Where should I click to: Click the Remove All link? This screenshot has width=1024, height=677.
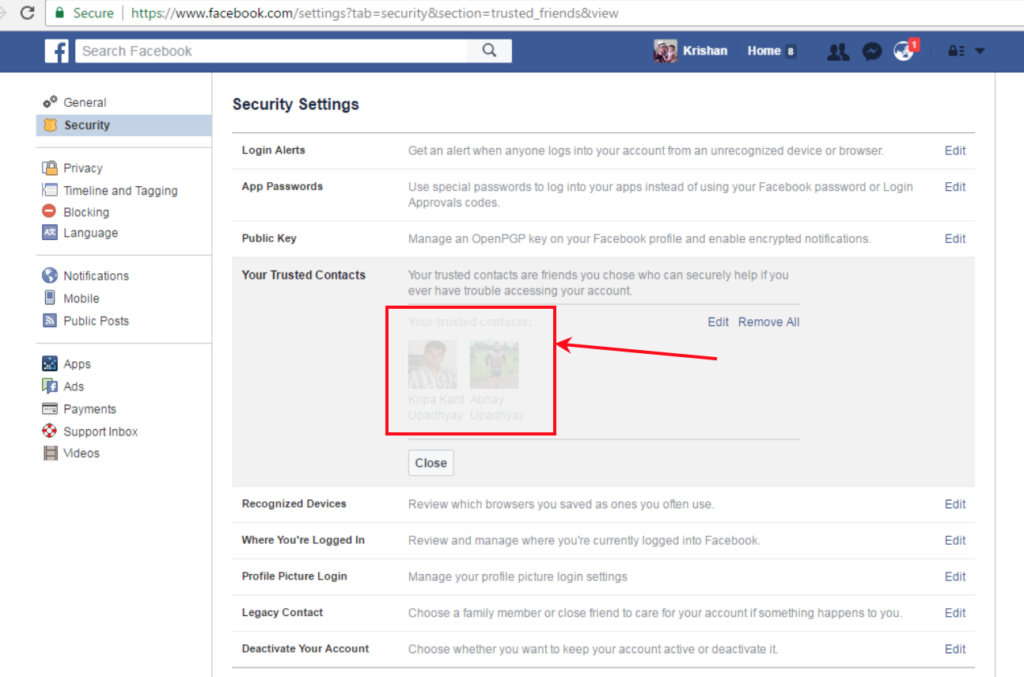768,322
